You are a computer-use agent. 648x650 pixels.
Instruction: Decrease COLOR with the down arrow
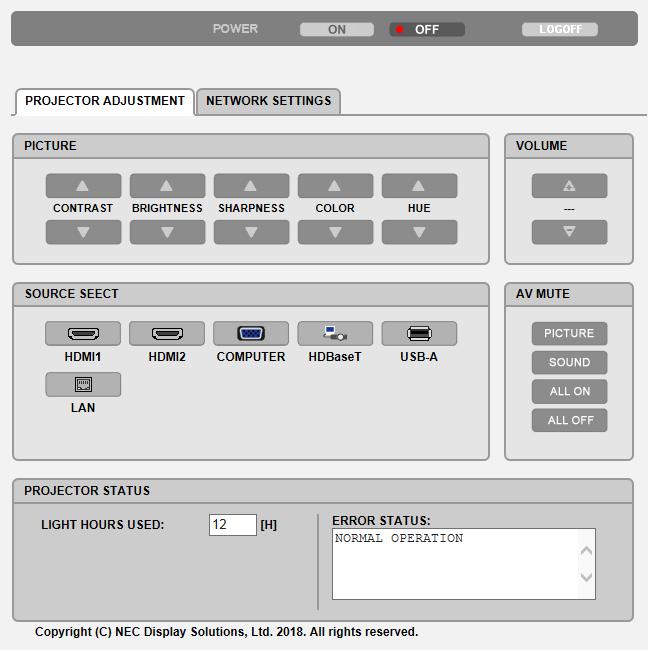pyautogui.click(x=335, y=232)
